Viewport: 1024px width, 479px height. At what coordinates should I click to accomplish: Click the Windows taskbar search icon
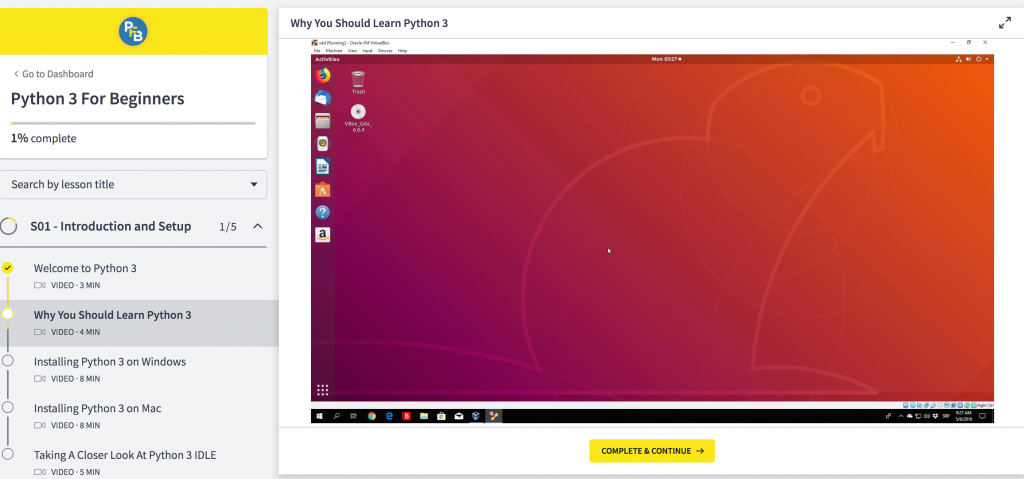coord(337,416)
